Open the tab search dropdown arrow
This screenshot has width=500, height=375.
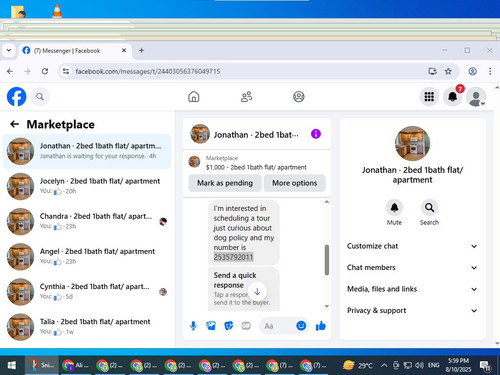coord(9,50)
